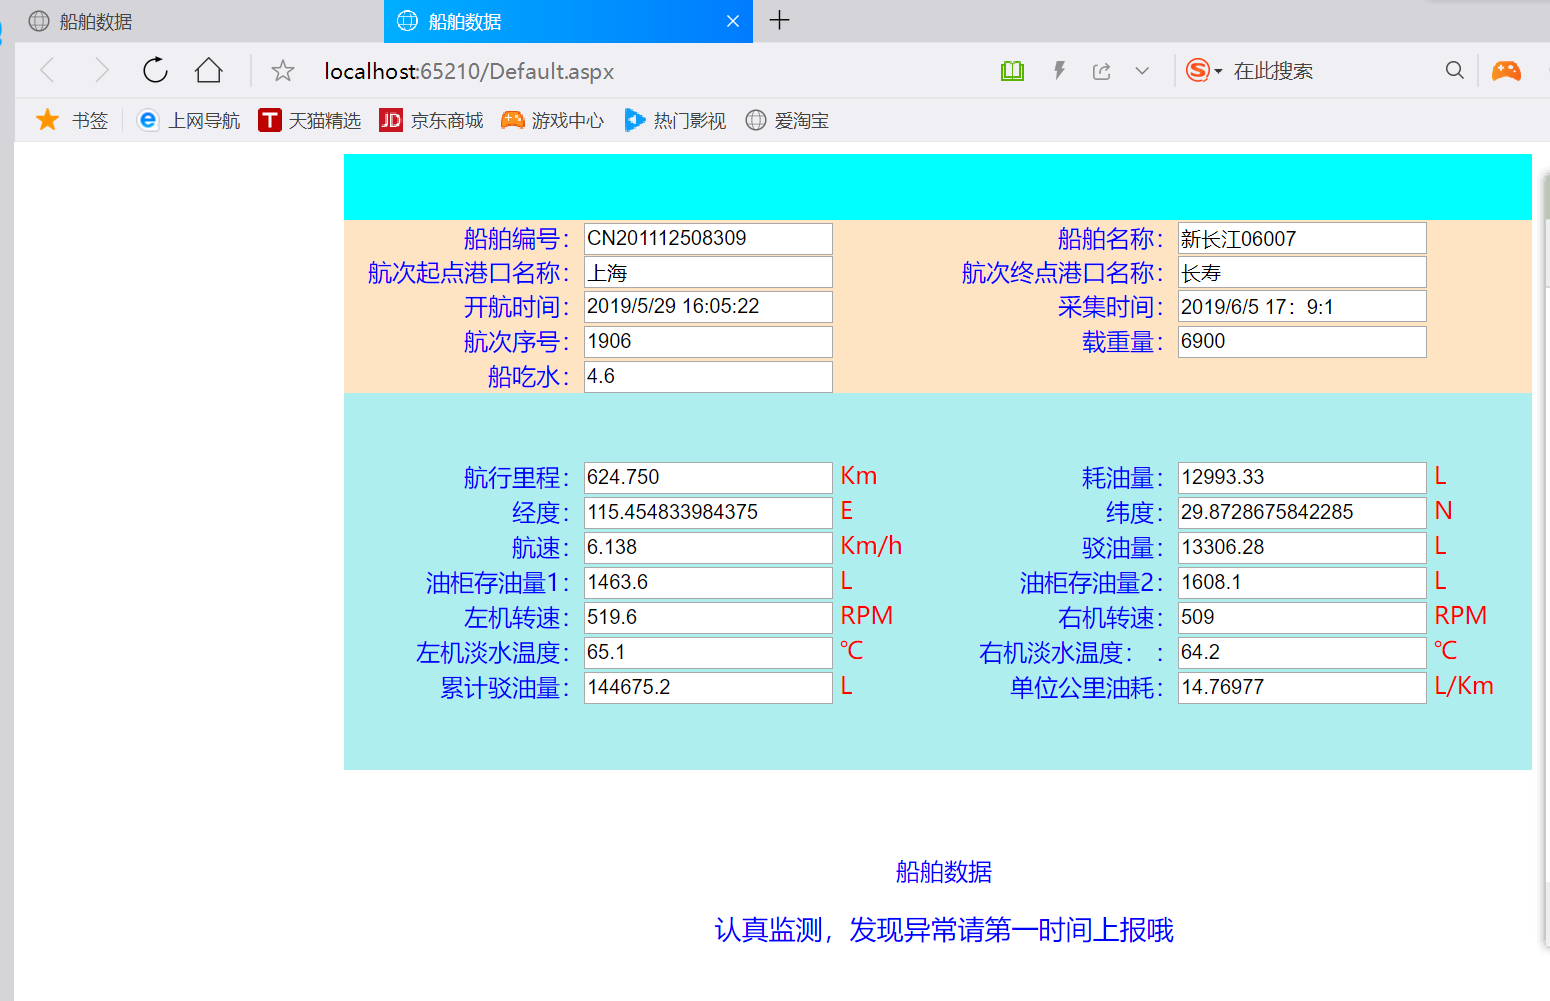
Task: Click the address bar URL
Action: pos(468,71)
